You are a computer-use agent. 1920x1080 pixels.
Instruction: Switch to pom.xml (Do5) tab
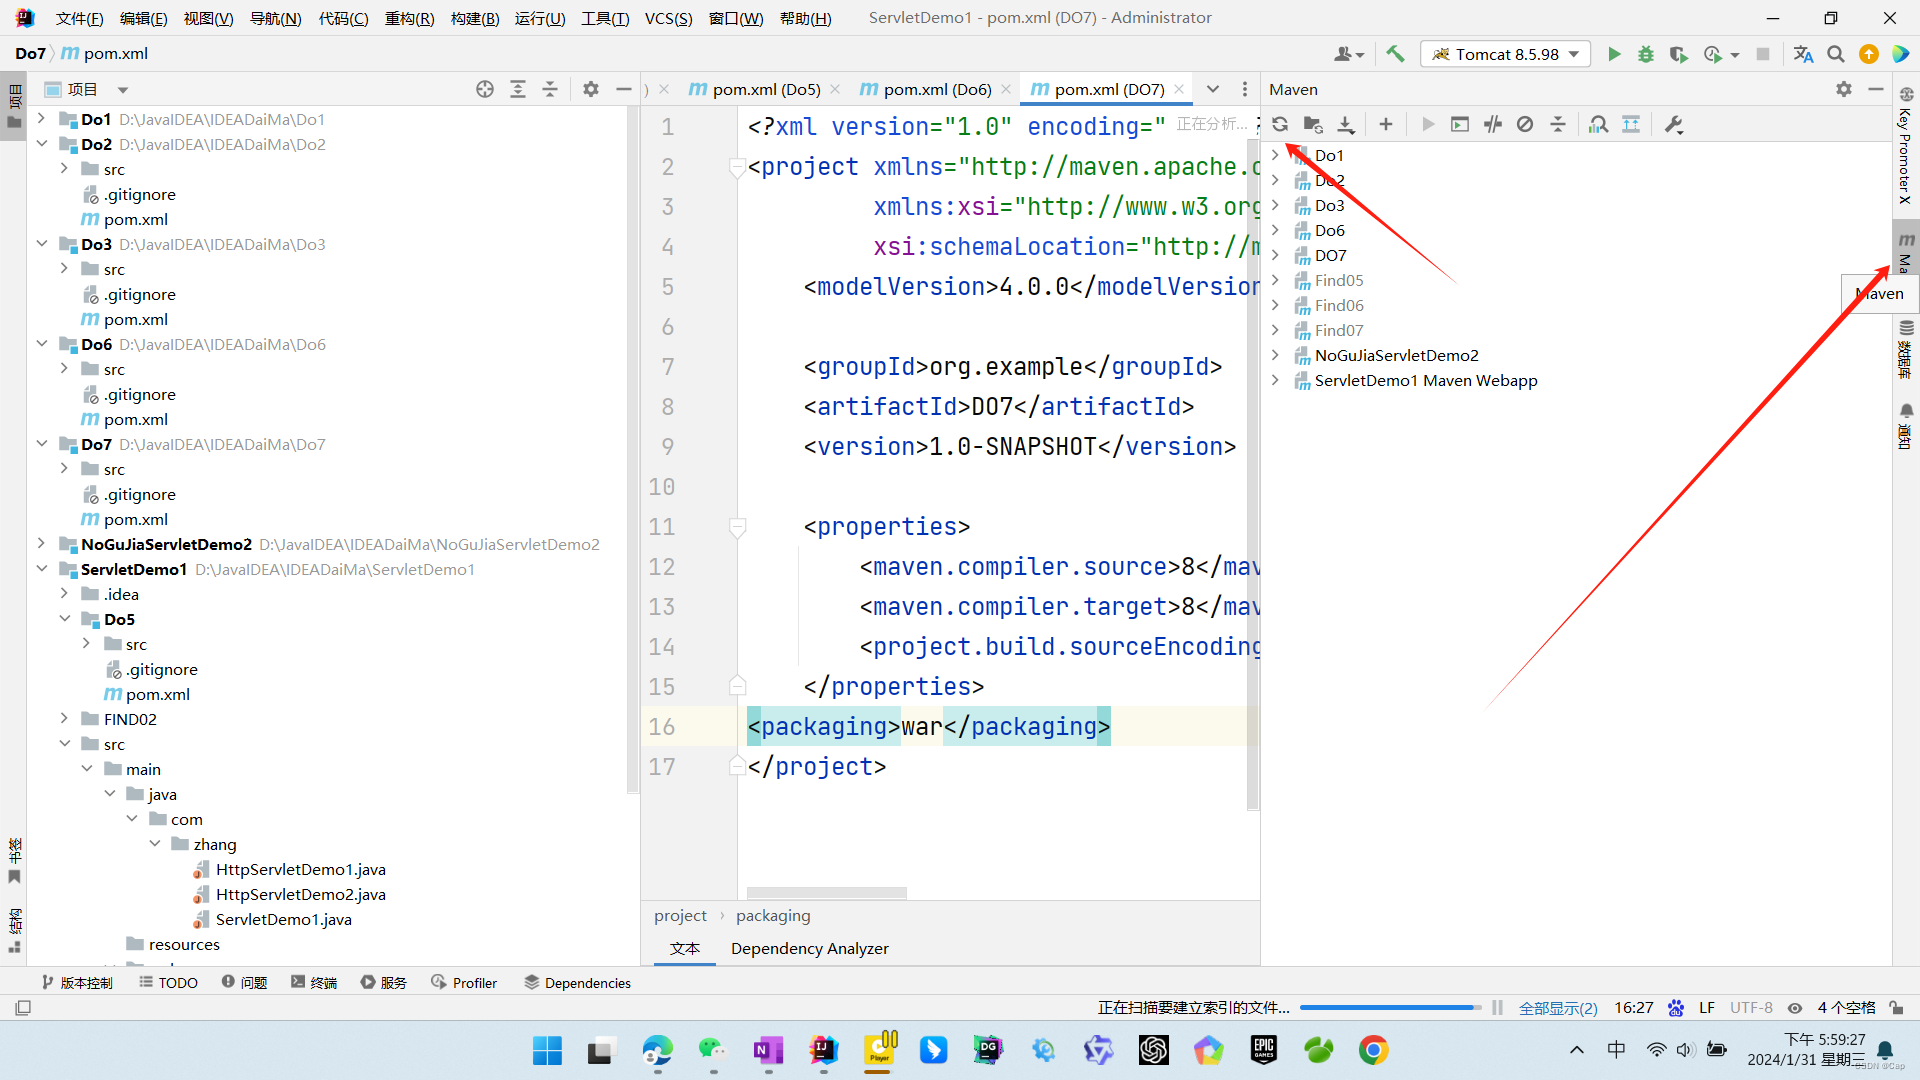pyautogui.click(x=765, y=89)
